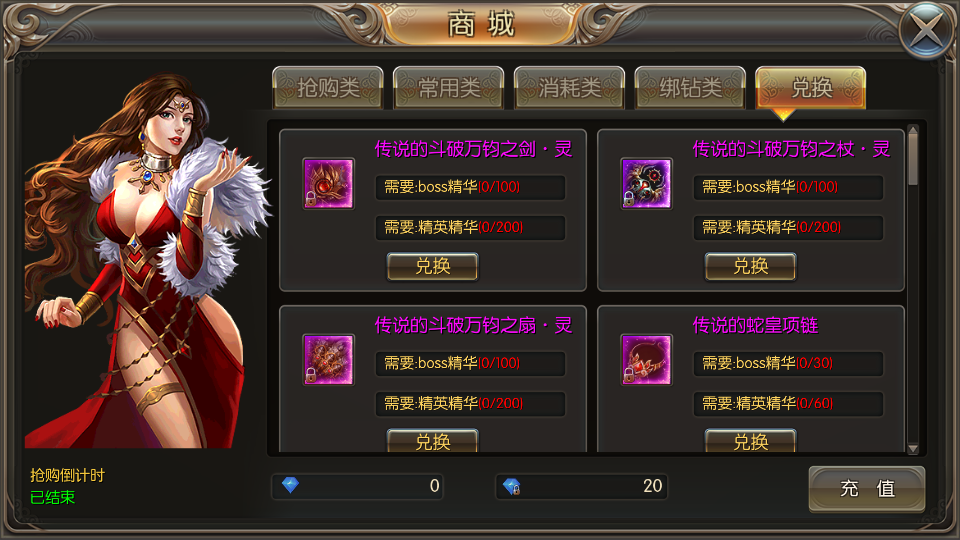
Task: Select the 消耗类 tab
Action: click(x=569, y=88)
